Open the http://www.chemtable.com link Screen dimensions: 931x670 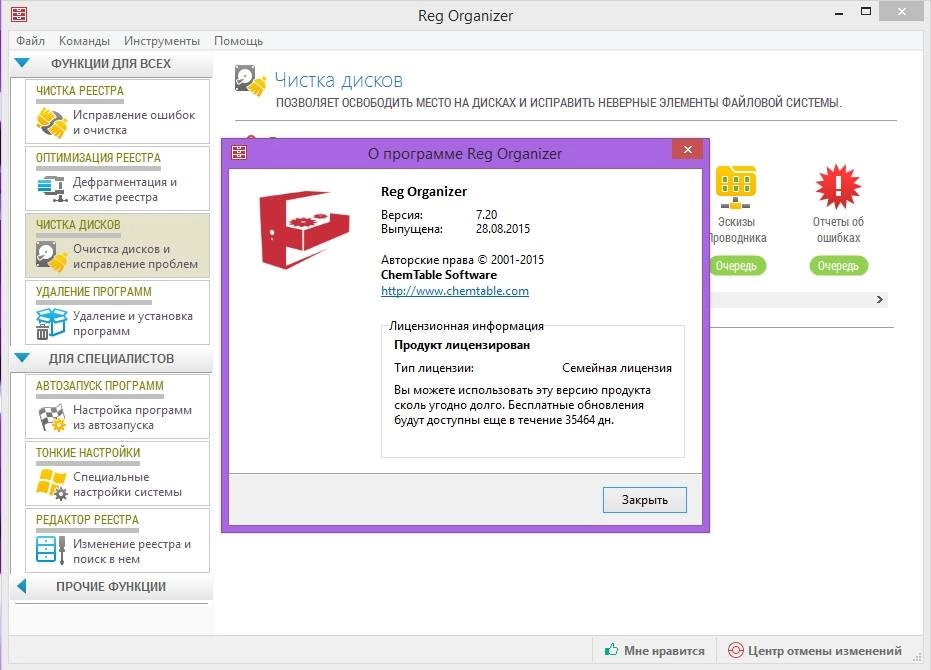[455, 291]
